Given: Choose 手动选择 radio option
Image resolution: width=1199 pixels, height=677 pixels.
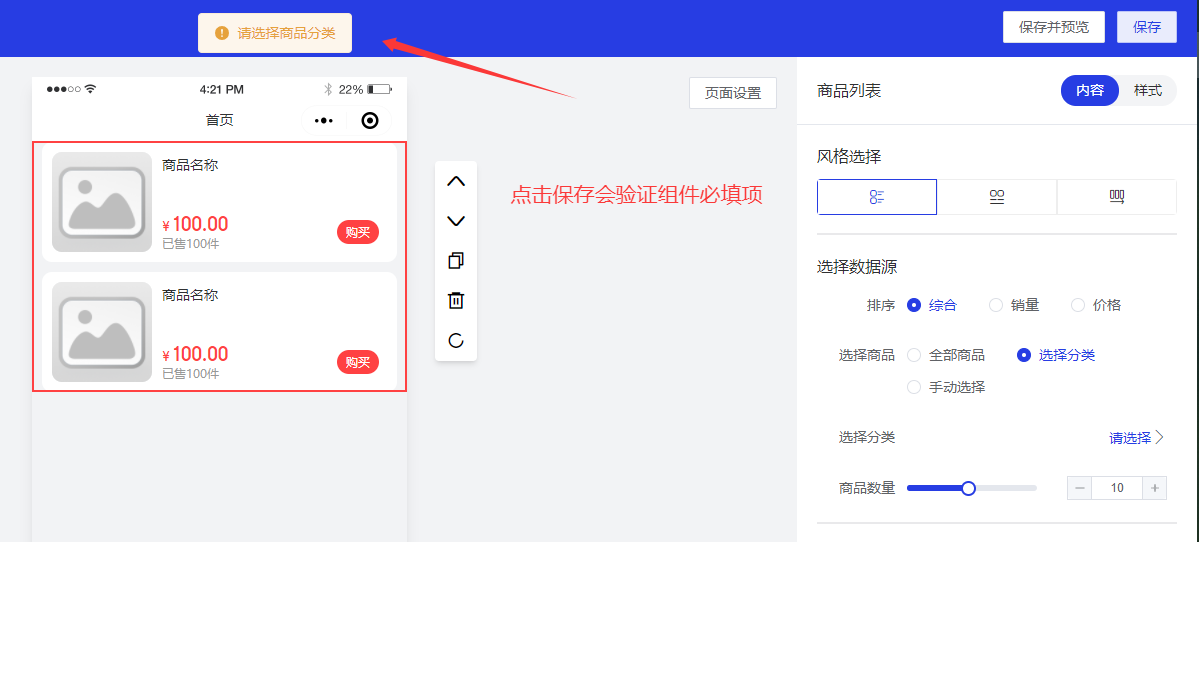Looking at the screenshot, I should pos(914,387).
